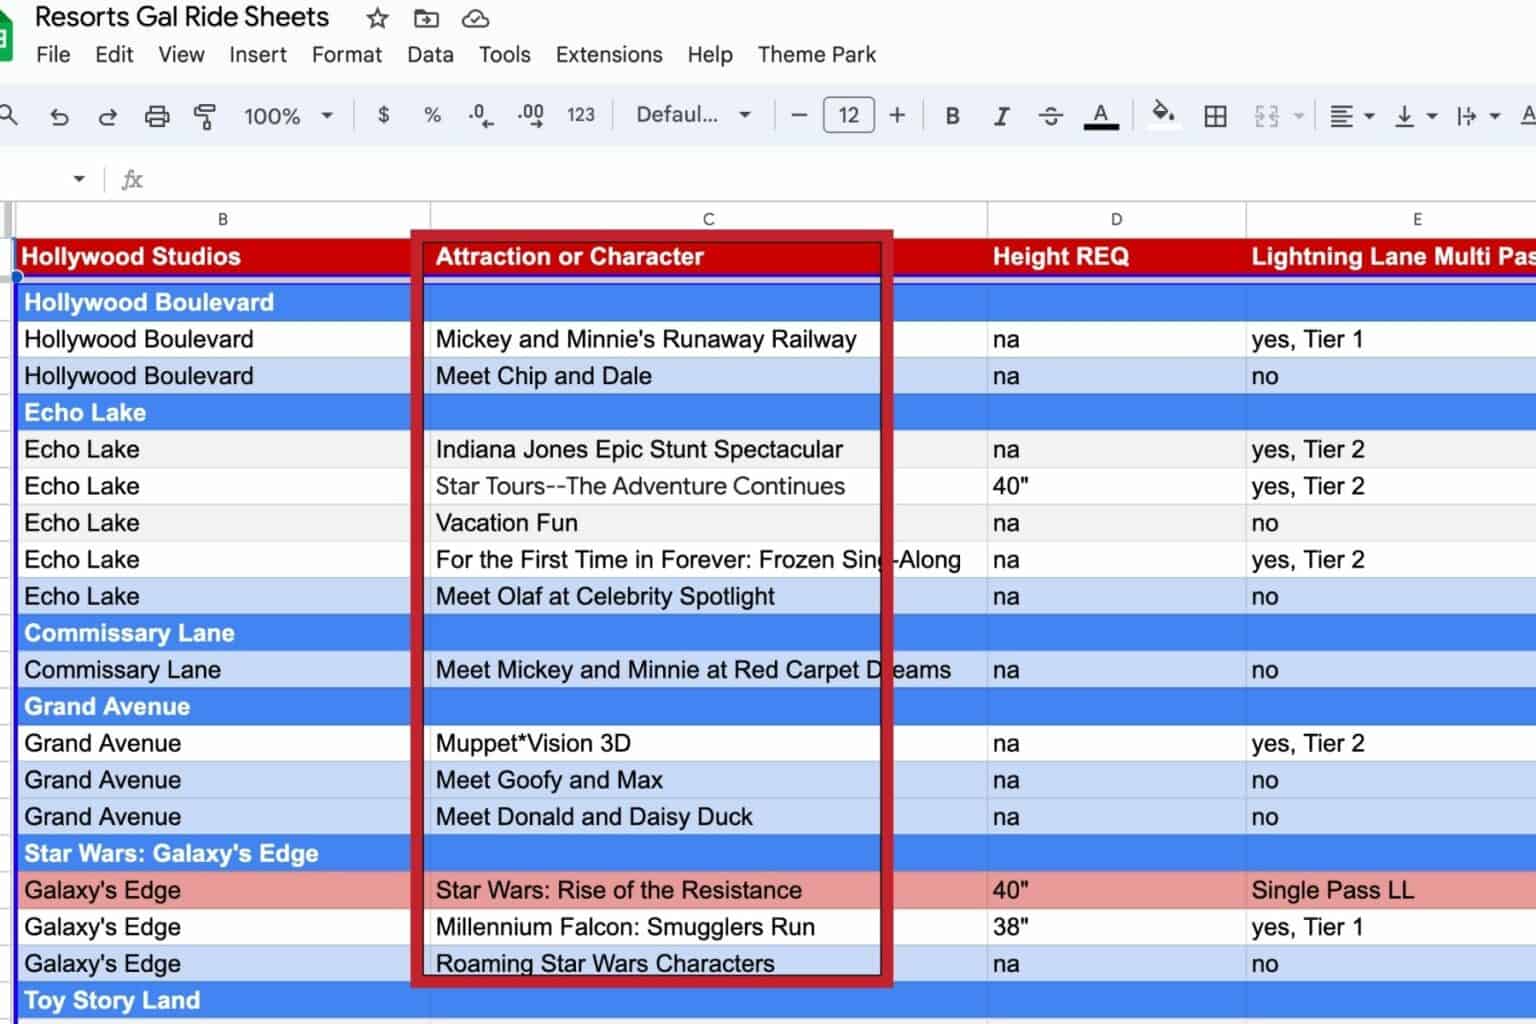Open the text color picker

(x=1101, y=116)
